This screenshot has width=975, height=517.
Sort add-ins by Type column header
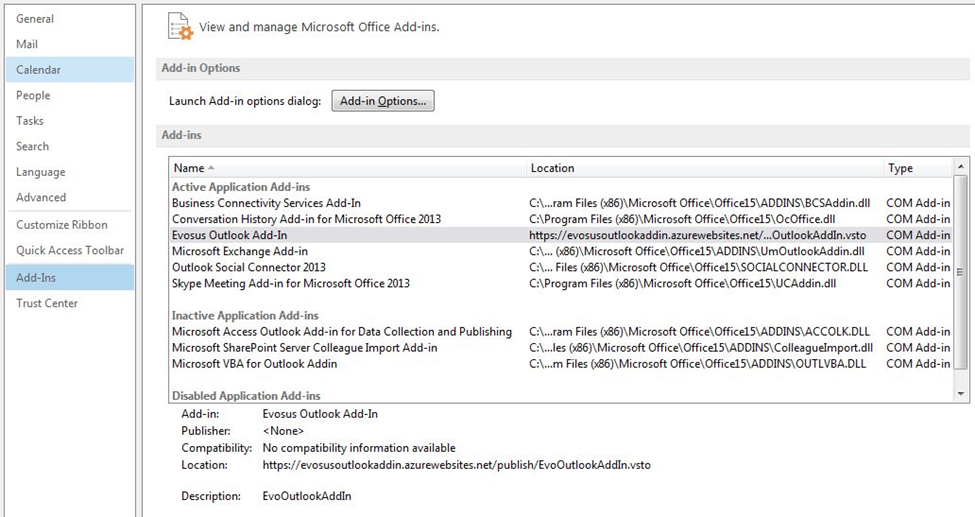pyautogui.click(x=918, y=168)
